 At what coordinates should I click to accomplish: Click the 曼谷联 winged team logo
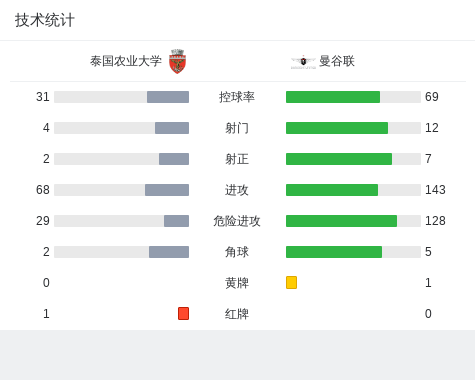(x=303, y=62)
